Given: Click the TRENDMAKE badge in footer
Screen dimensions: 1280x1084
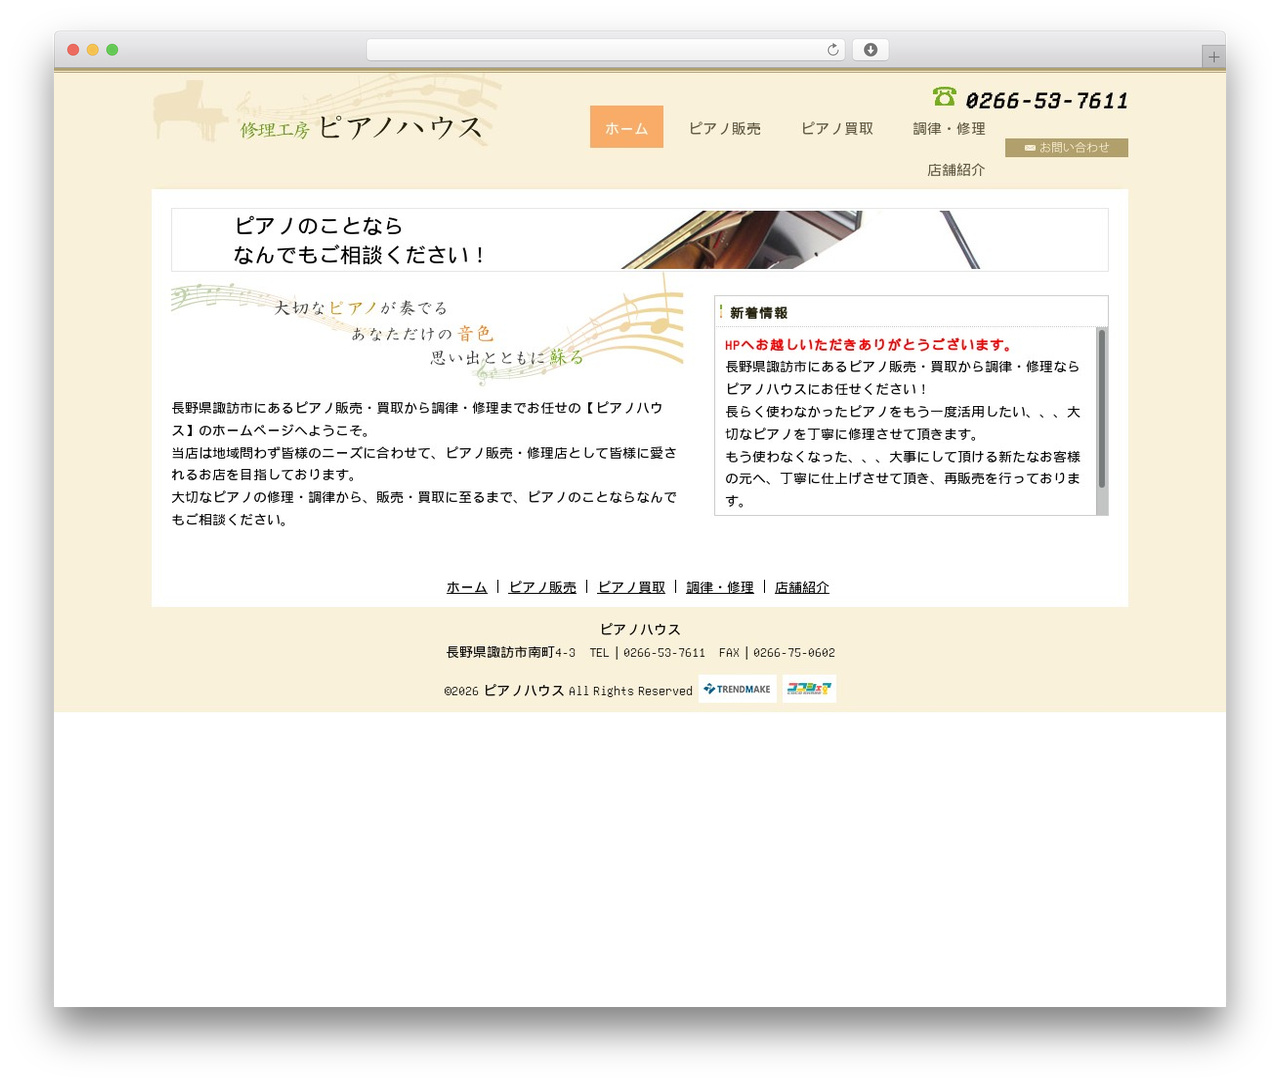Looking at the screenshot, I should [x=737, y=689].
